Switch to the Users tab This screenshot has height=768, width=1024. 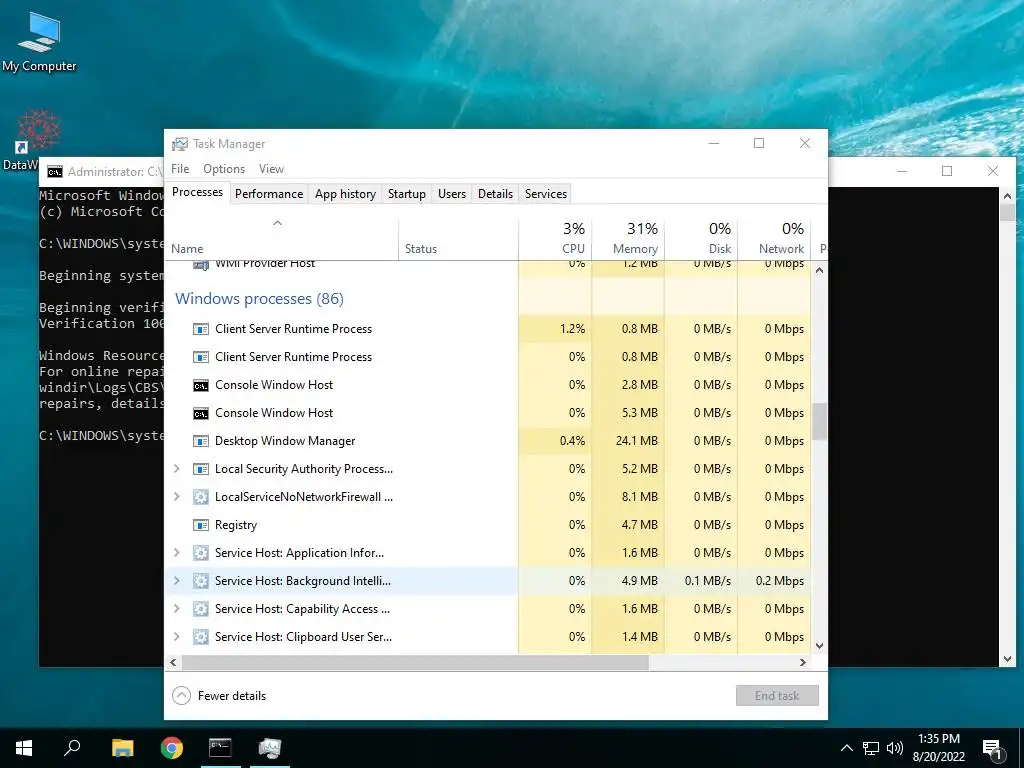pos(452,194)
